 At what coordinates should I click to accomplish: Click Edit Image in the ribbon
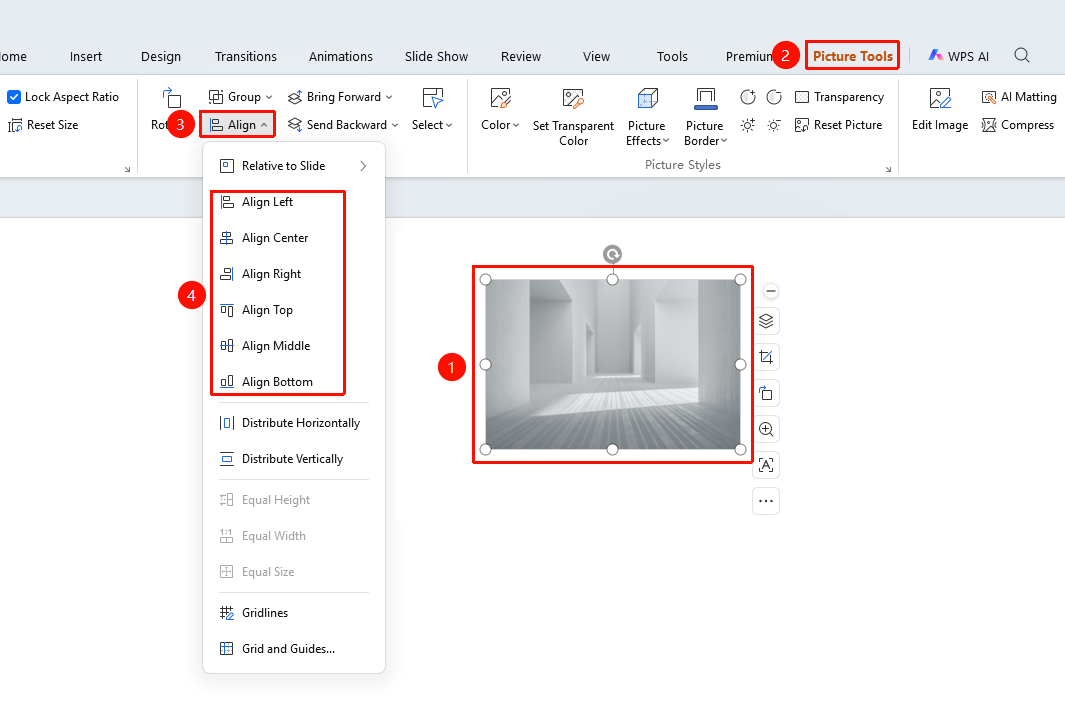pyautogui.click(x=940, y=109)
